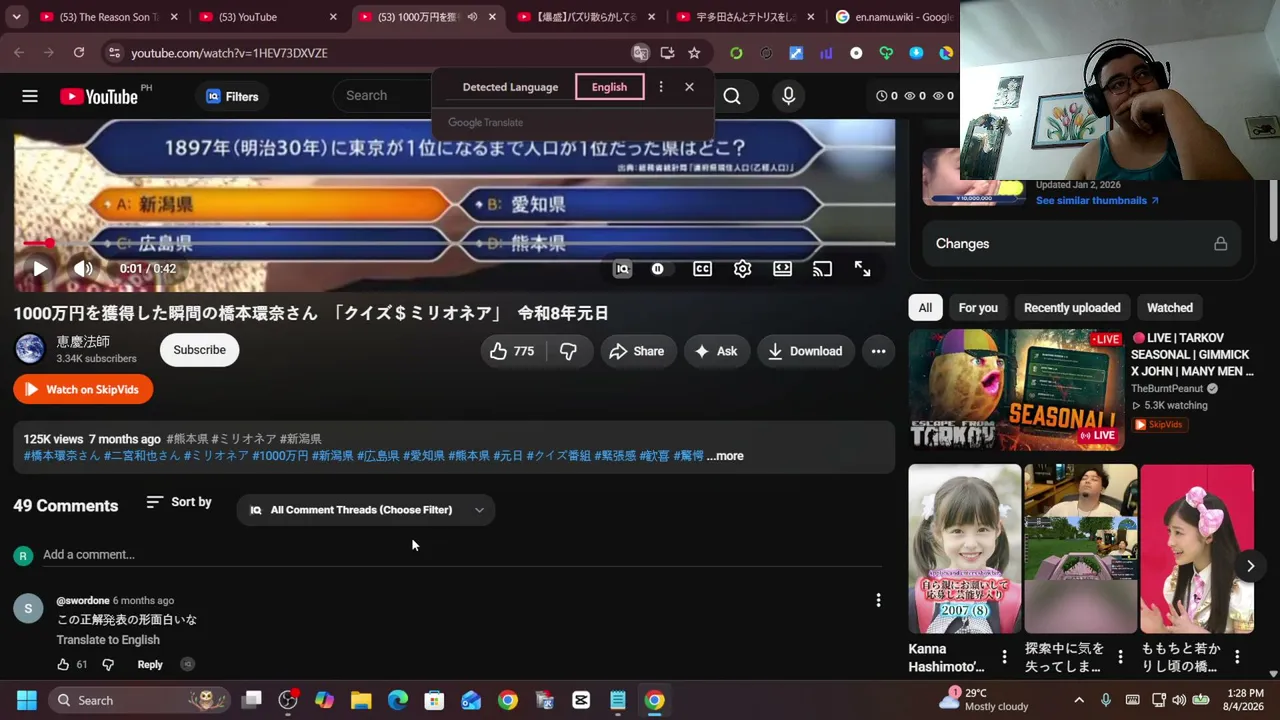The width and height of the screenshot is (1280, 720).
Task: Click Watch on SkipVids button
Action: point(83,389)
